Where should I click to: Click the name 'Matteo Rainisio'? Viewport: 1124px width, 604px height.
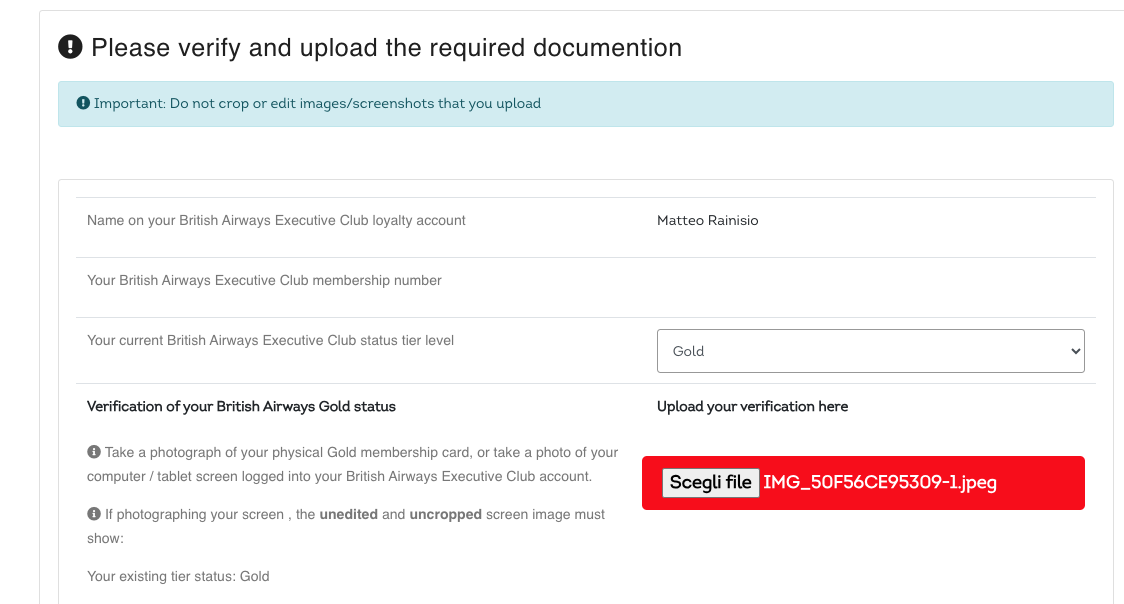click(708, 221)
